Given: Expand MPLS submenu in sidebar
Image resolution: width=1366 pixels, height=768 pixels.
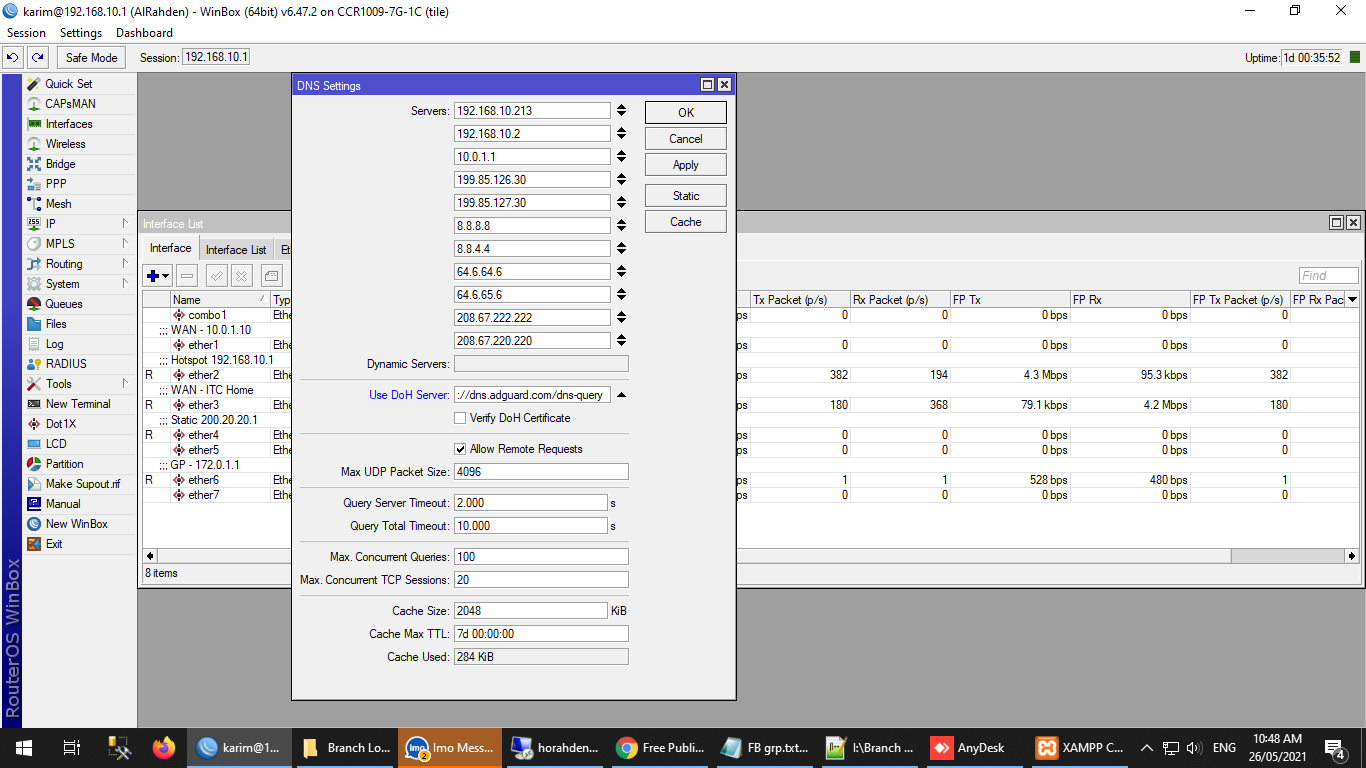Looking at the screenshot, I should click(x=125, y=244).
